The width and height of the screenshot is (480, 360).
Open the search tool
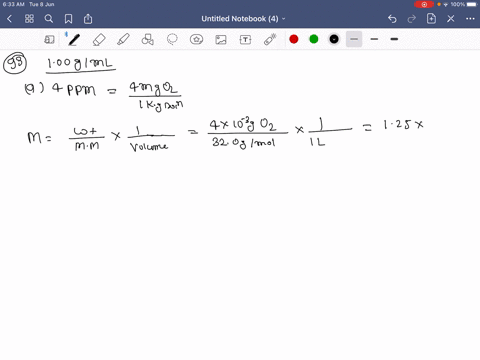click(x=49, y=19)
